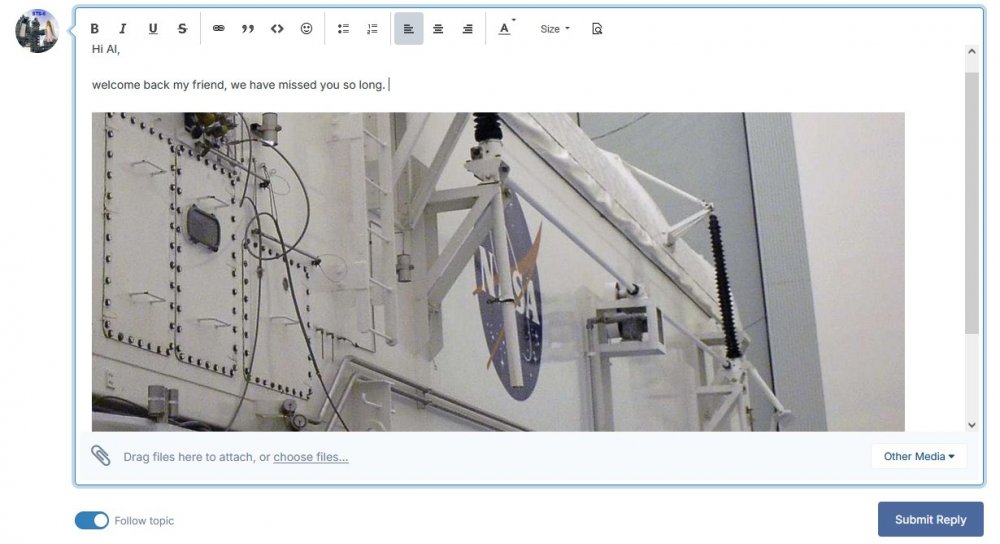The width and height of the screenshot is (1000, 544).
Task: Click the 'Follow topic' label
Action: 144,520
